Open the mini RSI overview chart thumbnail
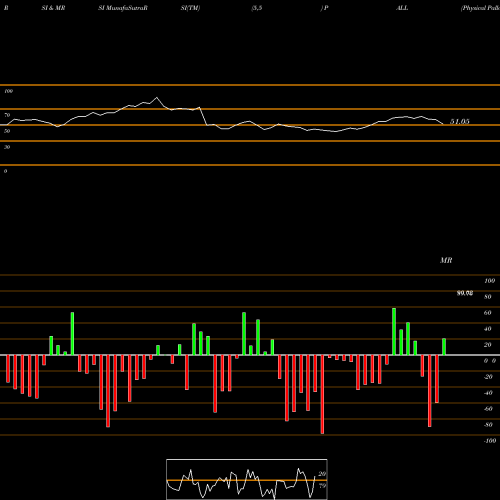 click(247, 479)
